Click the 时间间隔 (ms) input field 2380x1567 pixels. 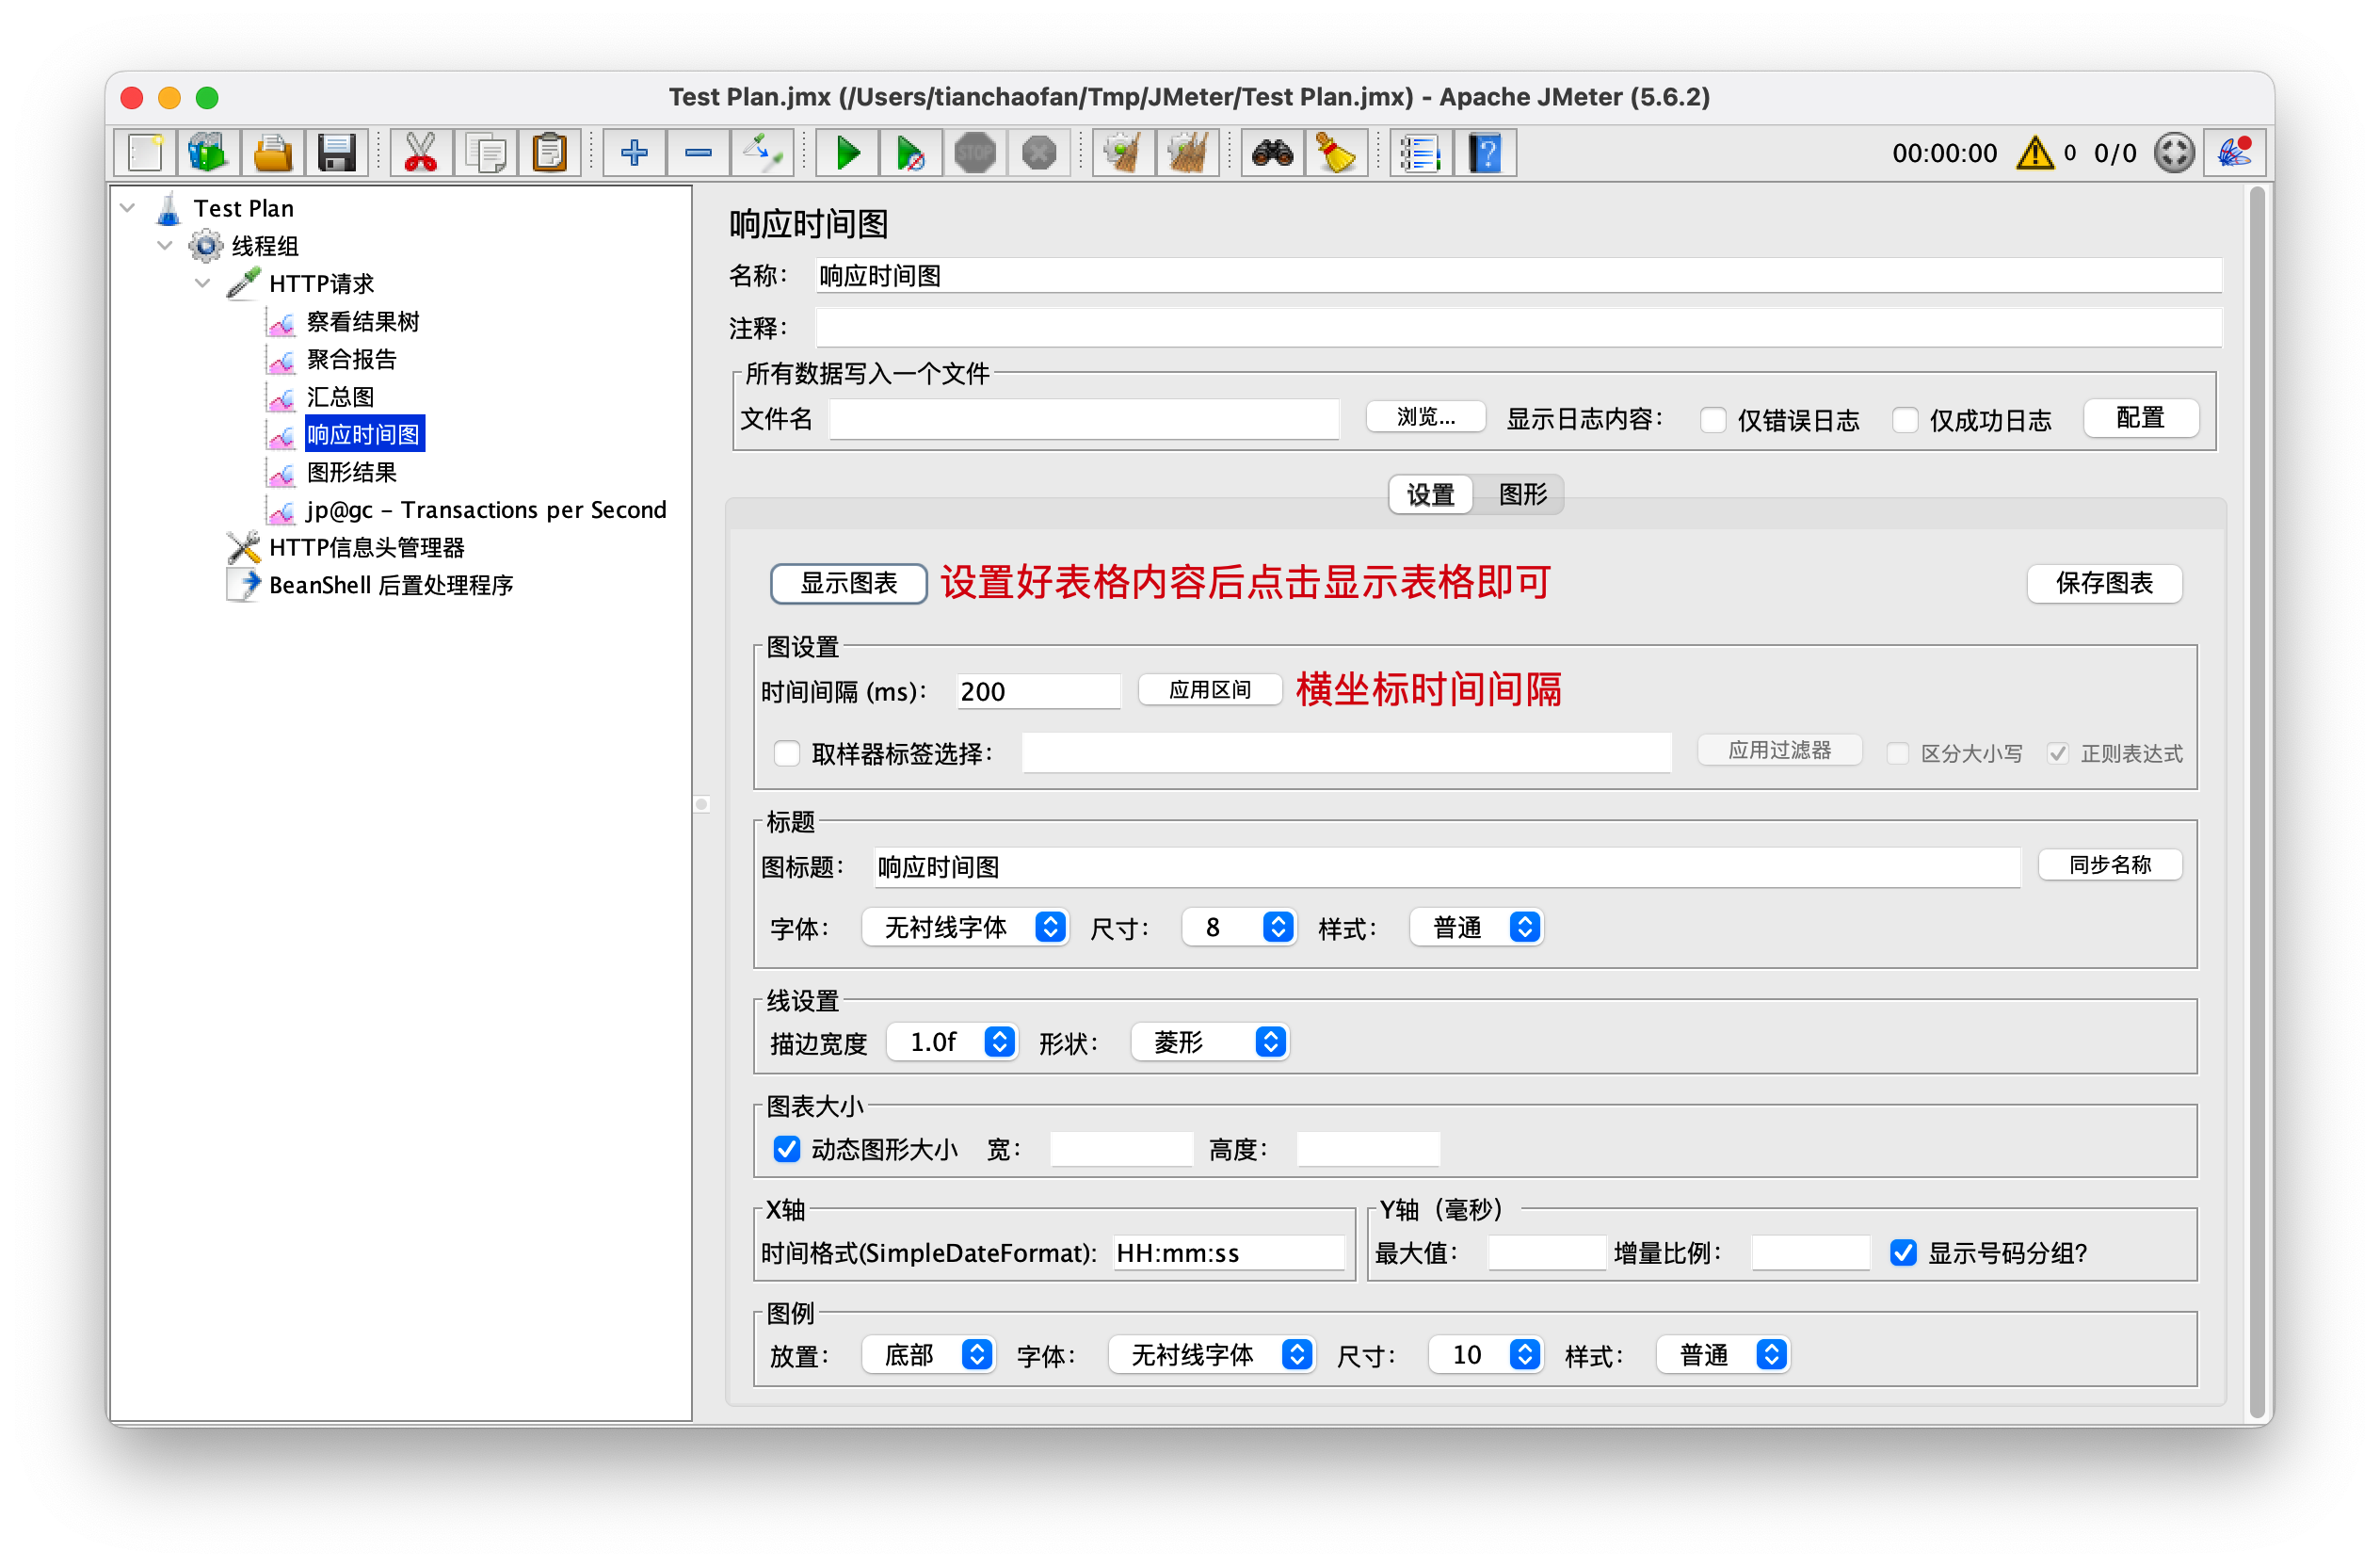(x=1038, y=691)
